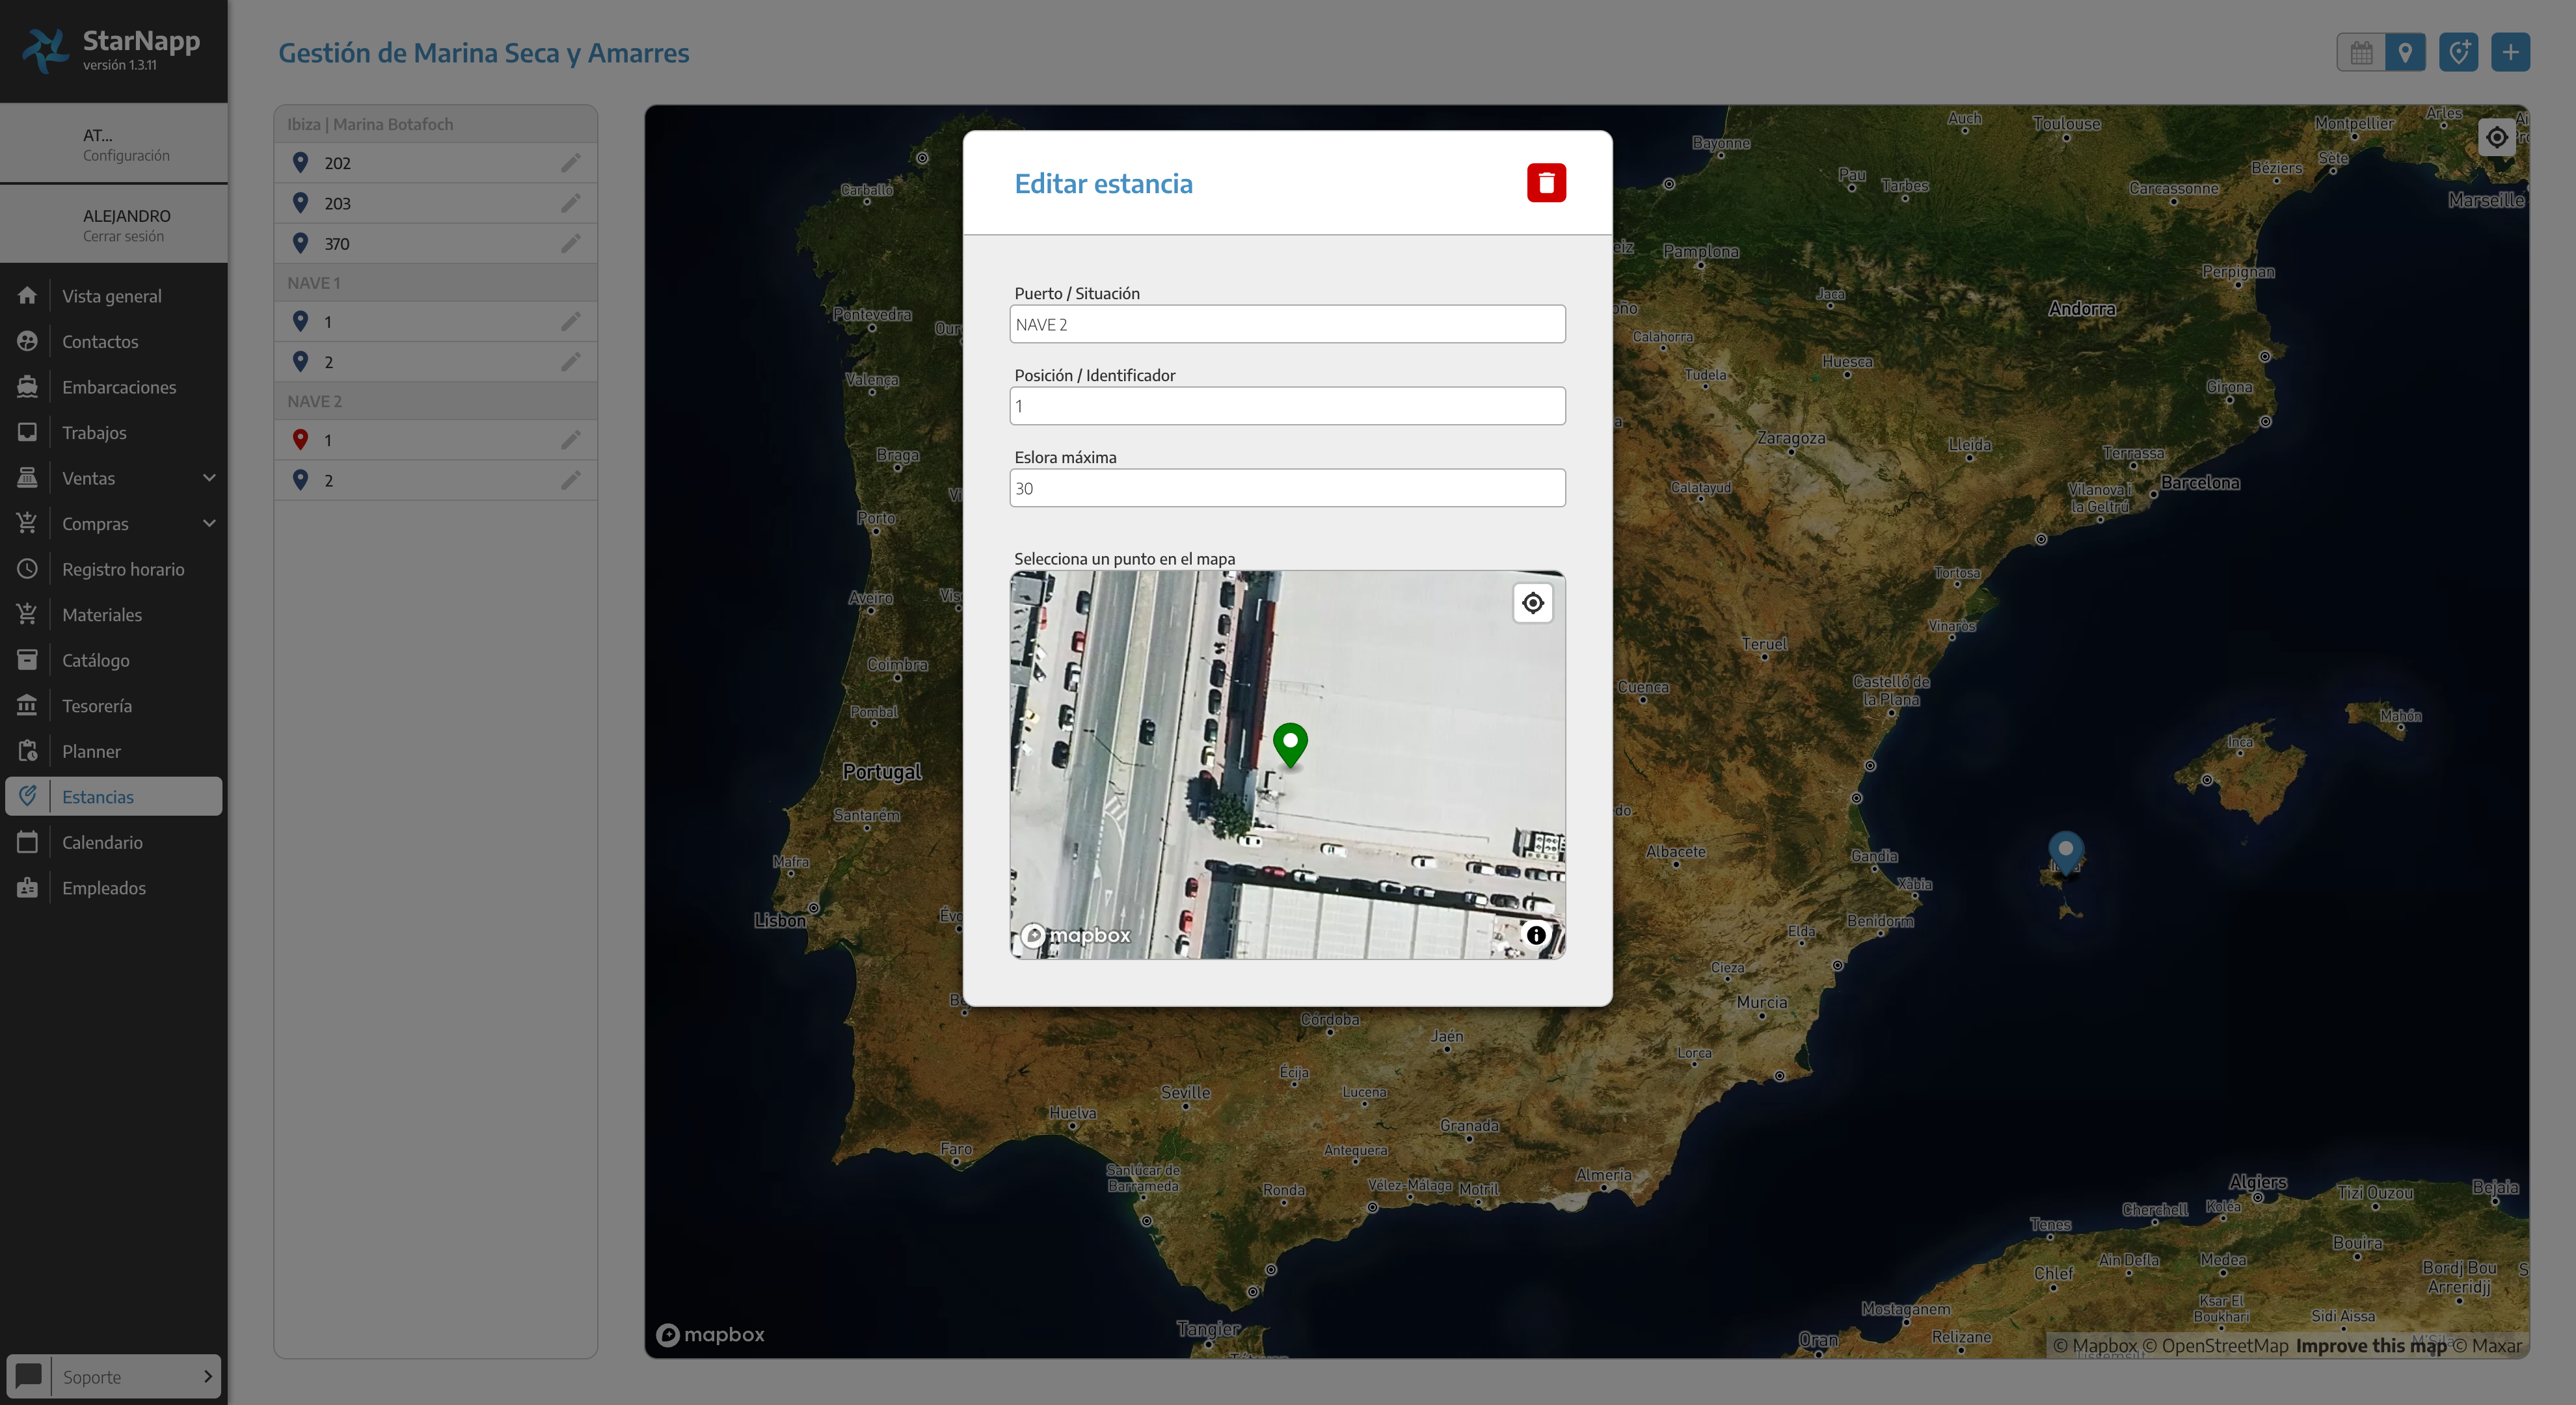Open the Soporte chat expander
This screenshot has height=1405, width=2576.
click(x=207, y=1376)
